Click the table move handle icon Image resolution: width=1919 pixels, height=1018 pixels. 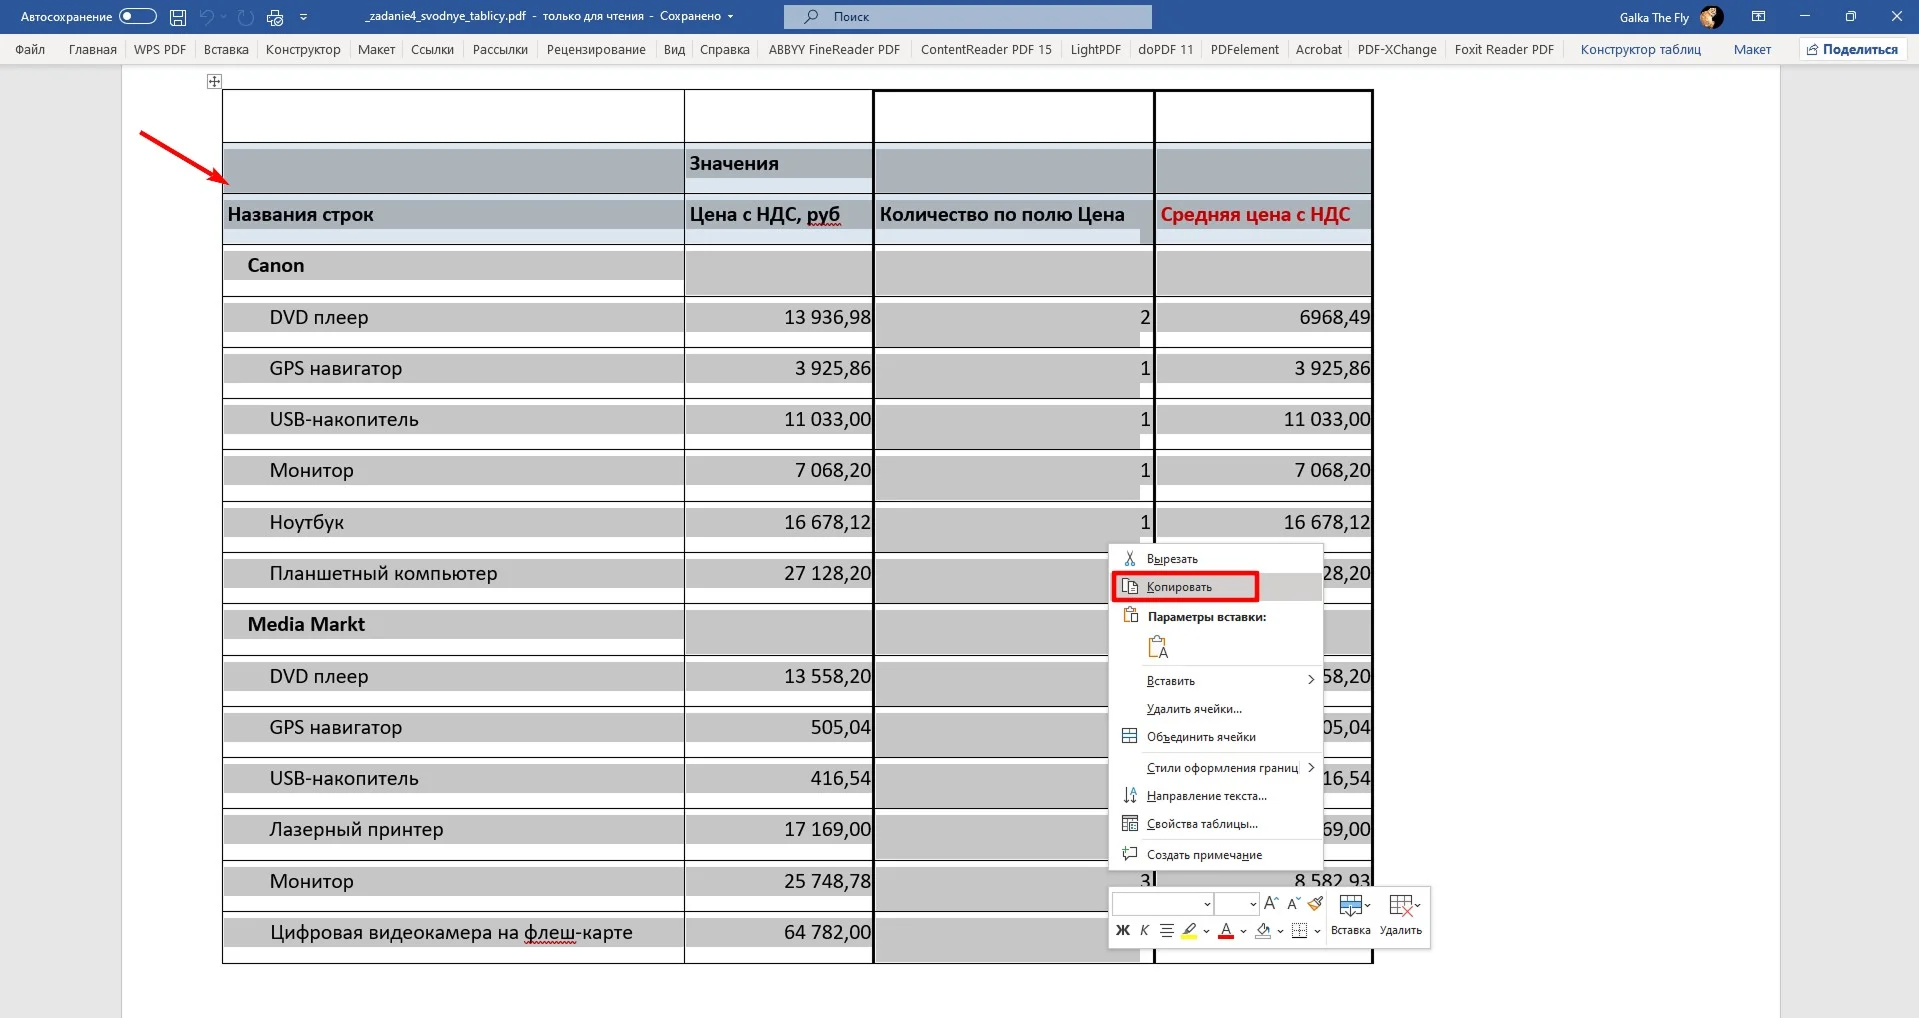coord(214,81)
